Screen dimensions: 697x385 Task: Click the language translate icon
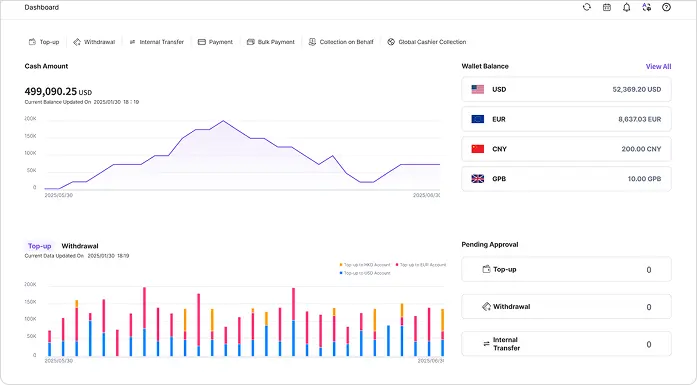point(647,7)
